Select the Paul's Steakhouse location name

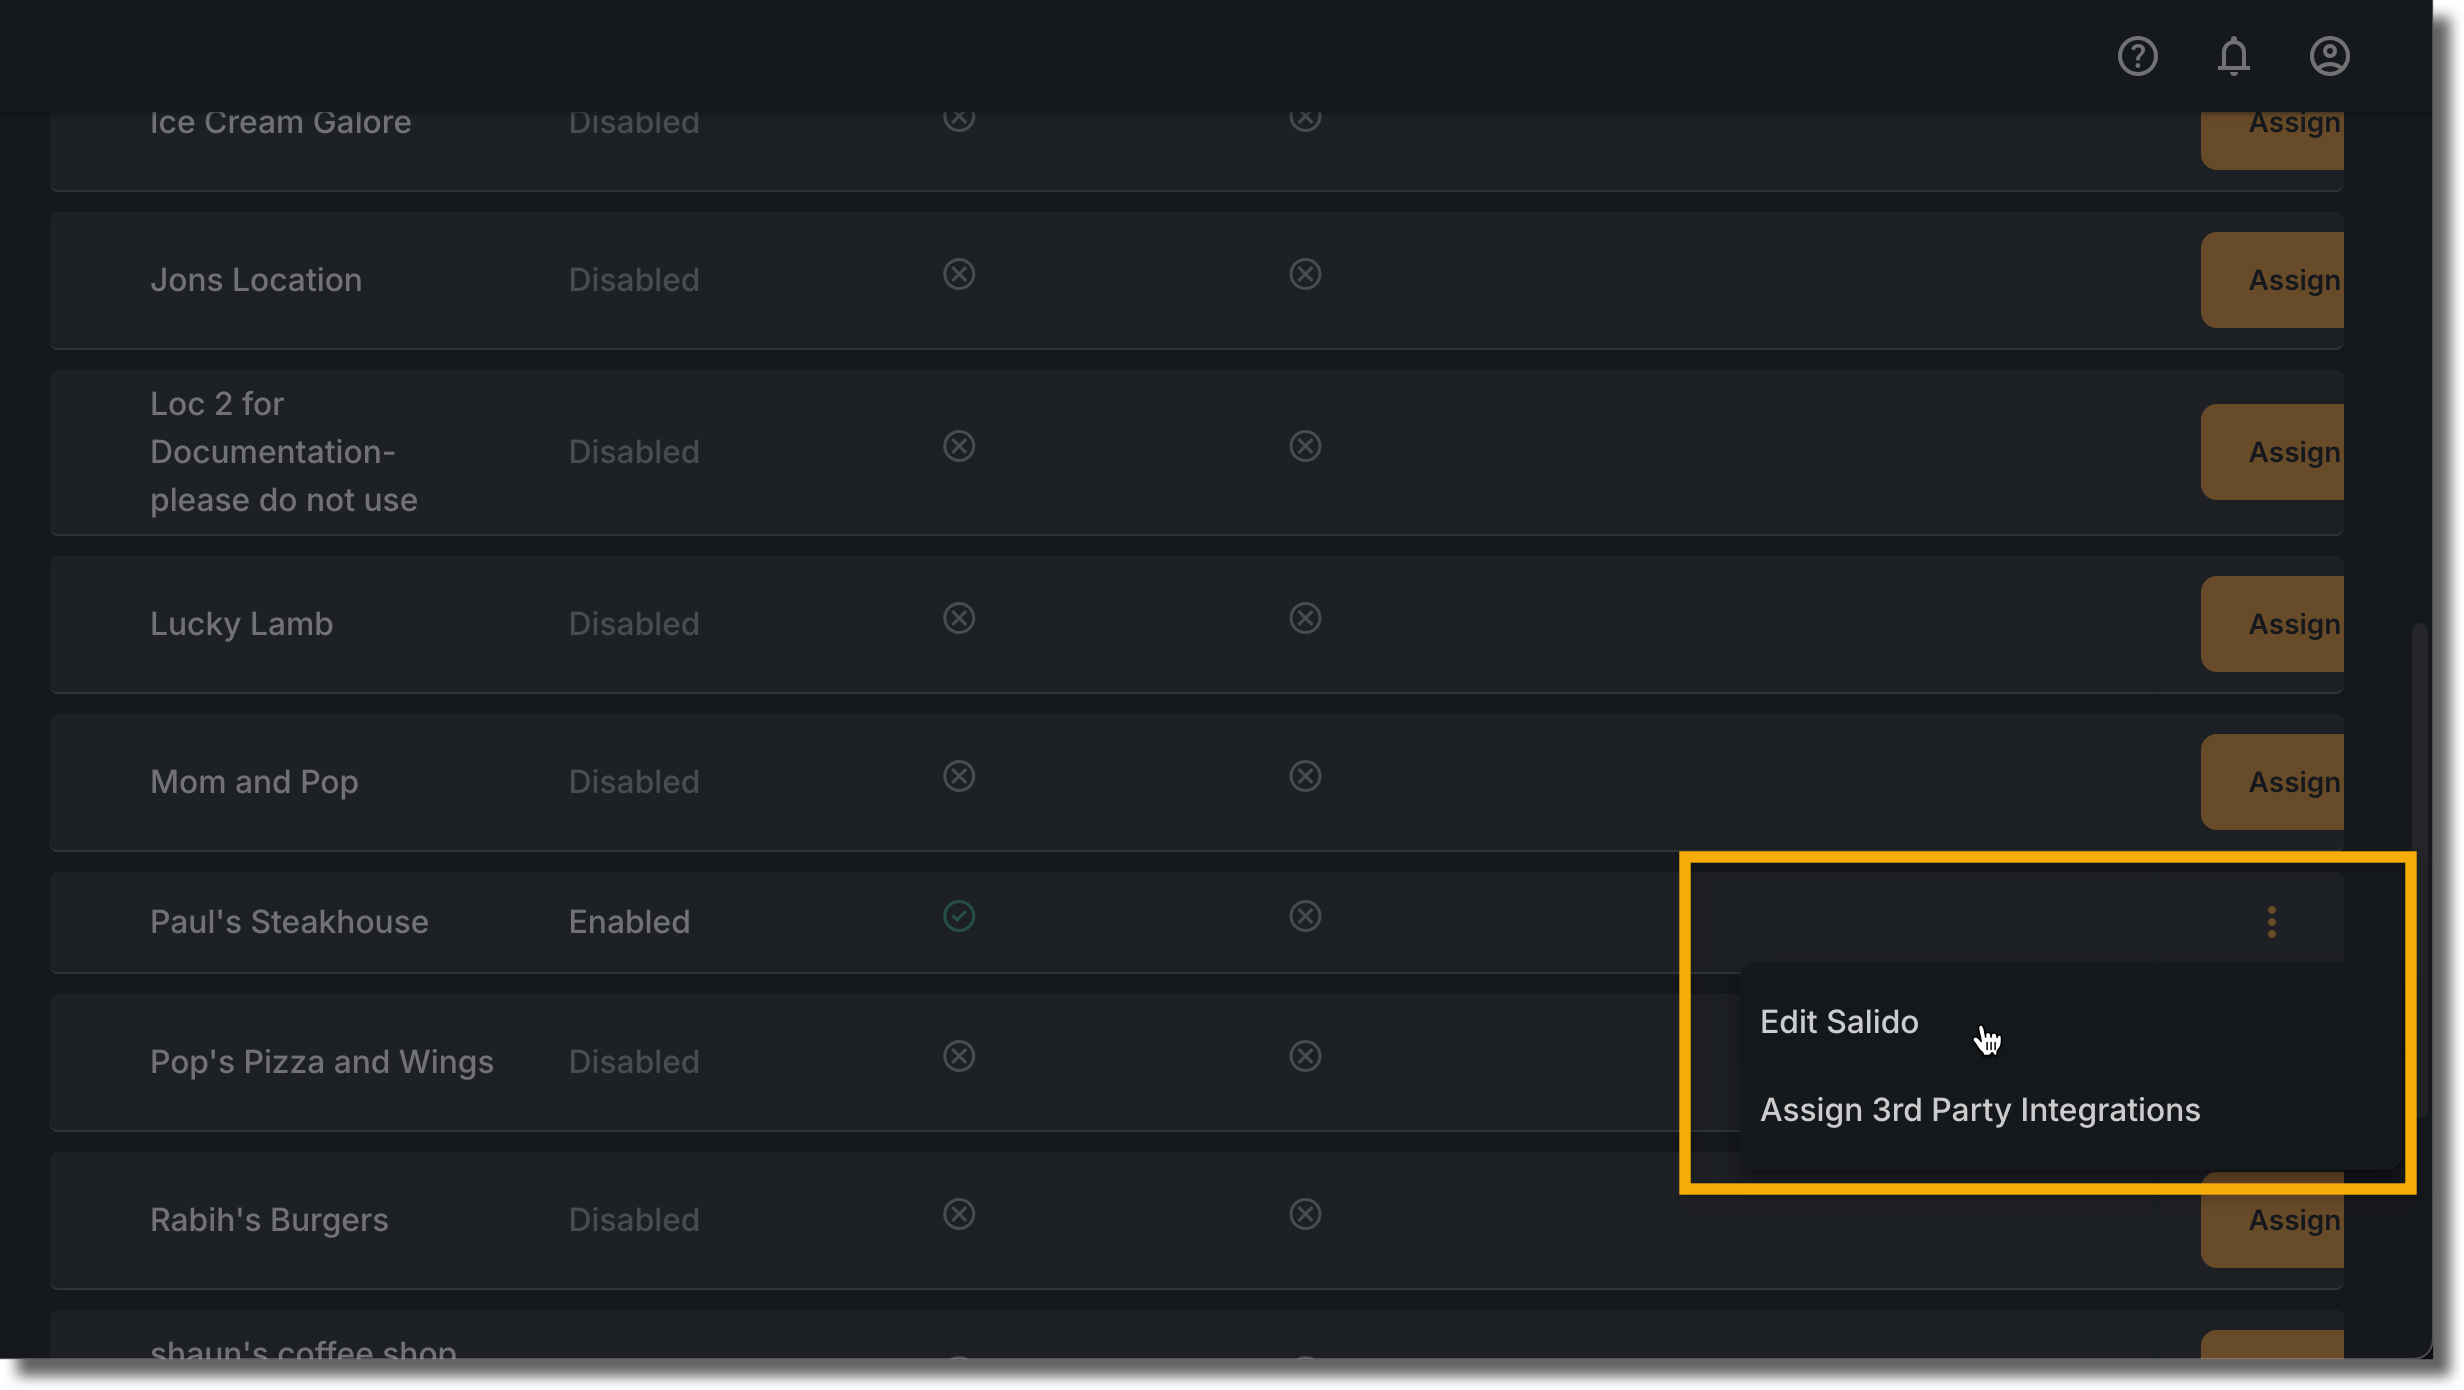289,922
